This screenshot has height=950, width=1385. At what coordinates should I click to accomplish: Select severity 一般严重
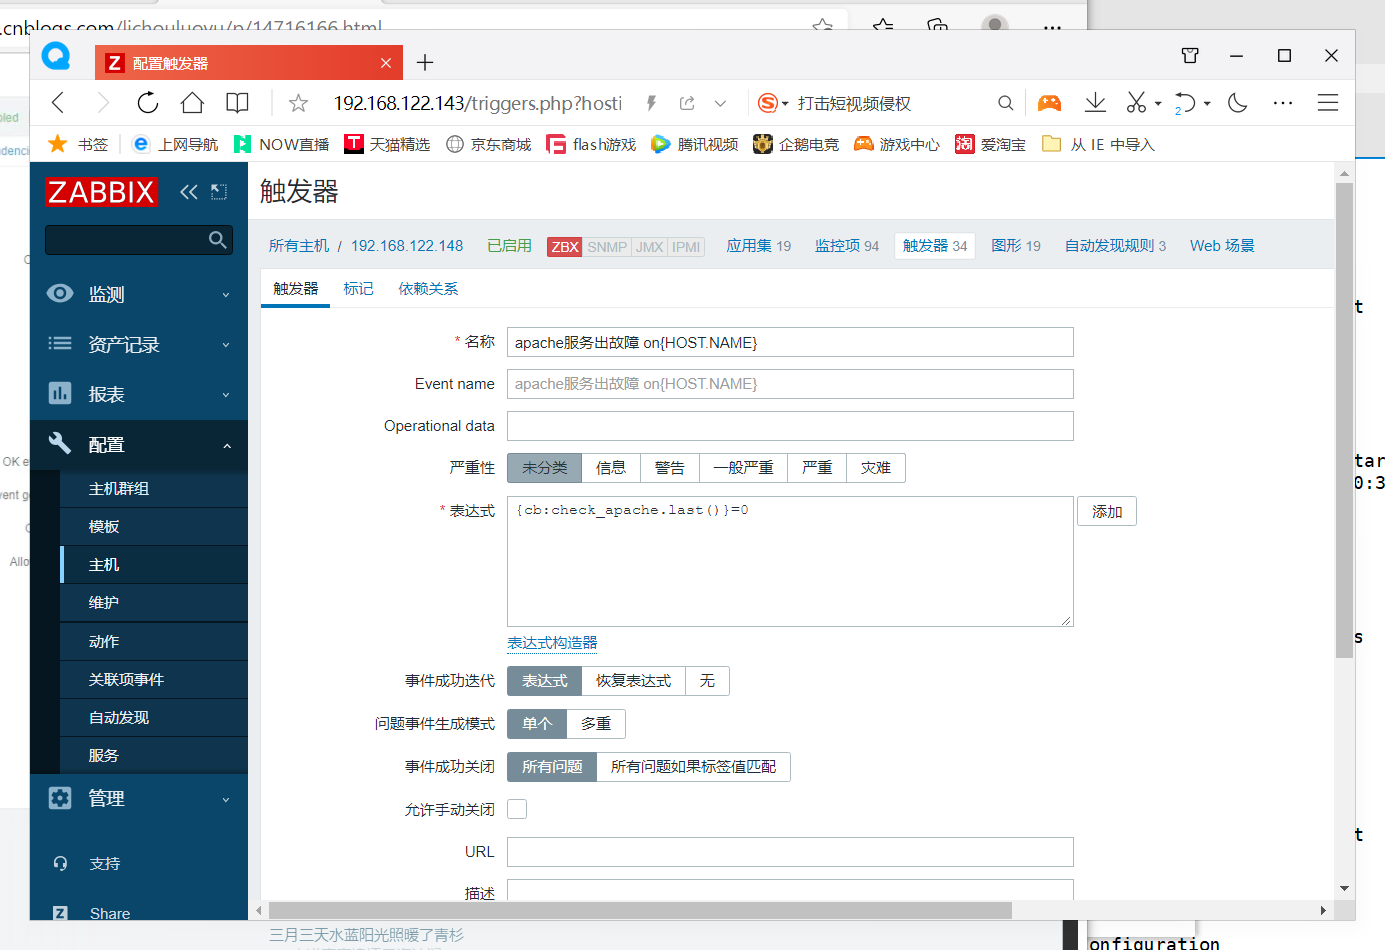click(x=743, y=468)
